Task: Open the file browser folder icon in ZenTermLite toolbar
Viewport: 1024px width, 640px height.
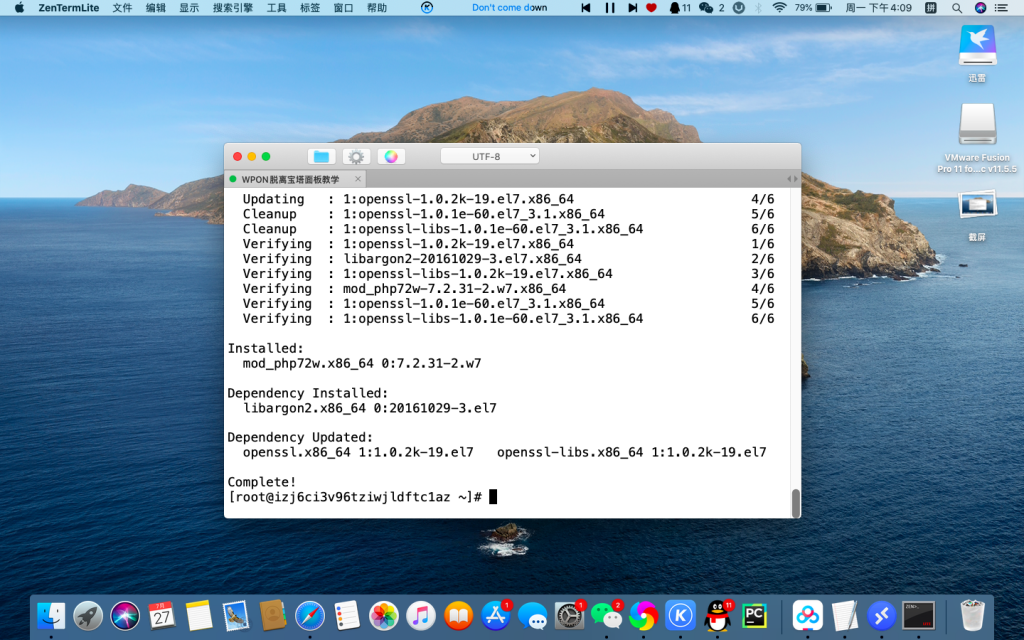Action: click(321, 157)
